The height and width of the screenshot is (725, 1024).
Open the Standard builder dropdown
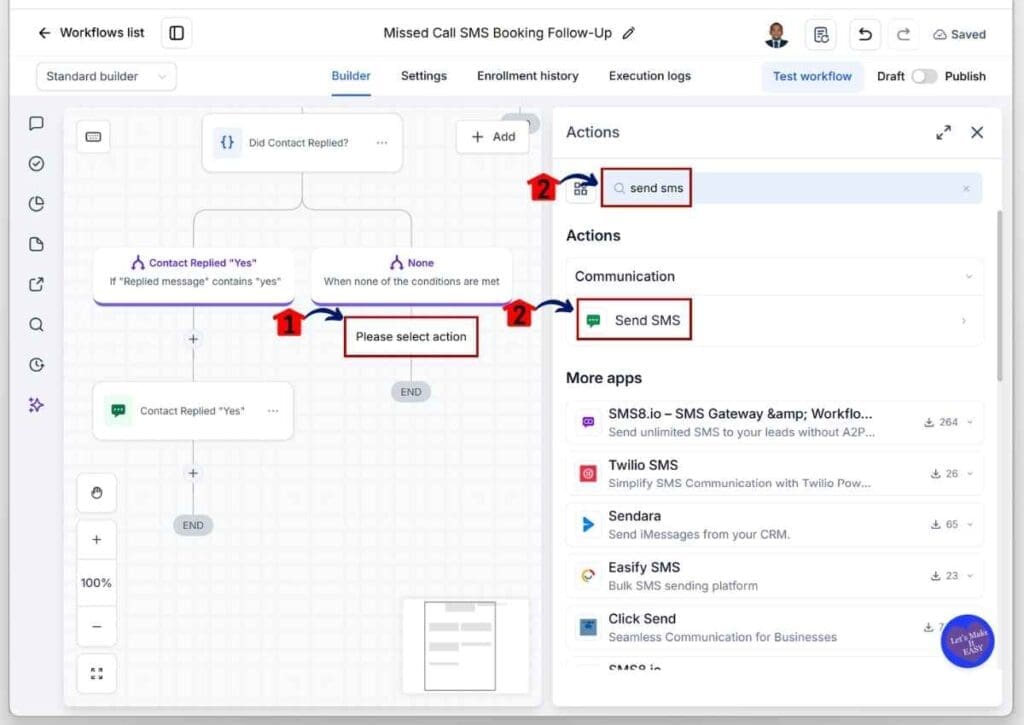106,76
